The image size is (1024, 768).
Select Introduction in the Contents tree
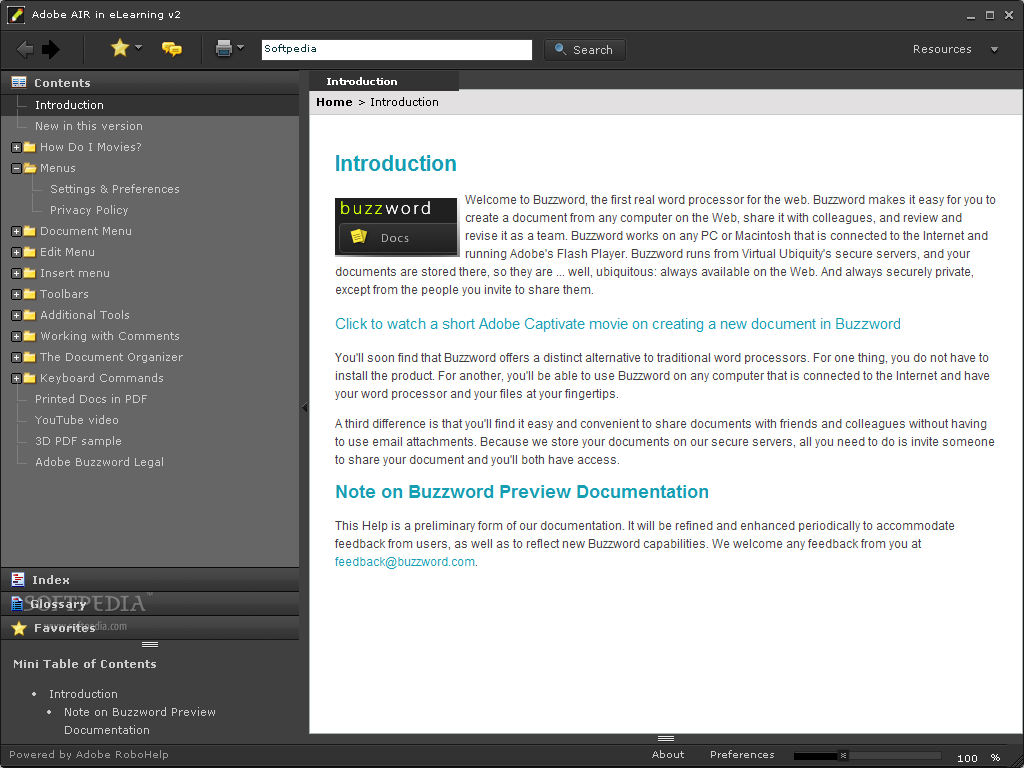[69, 105]
